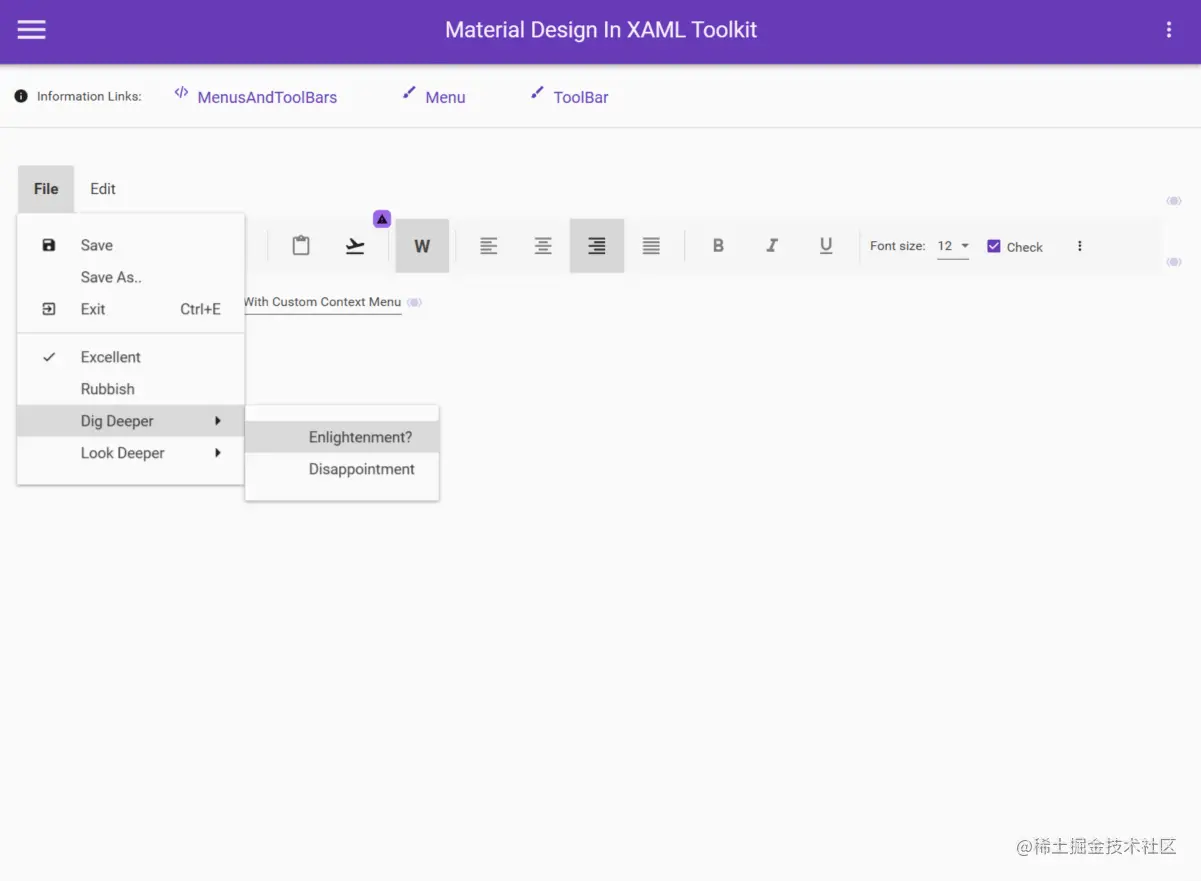Uncheck the Check checkbox
Screen dimensions: 1201x881
point(994,246)
